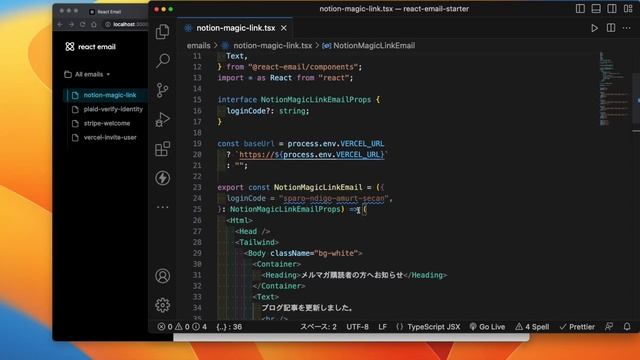Image resolution: width=640 pixels, height=360 pixels.
Task: Show additional views via ellipsis in activity bar
Action: click(162, 207)
